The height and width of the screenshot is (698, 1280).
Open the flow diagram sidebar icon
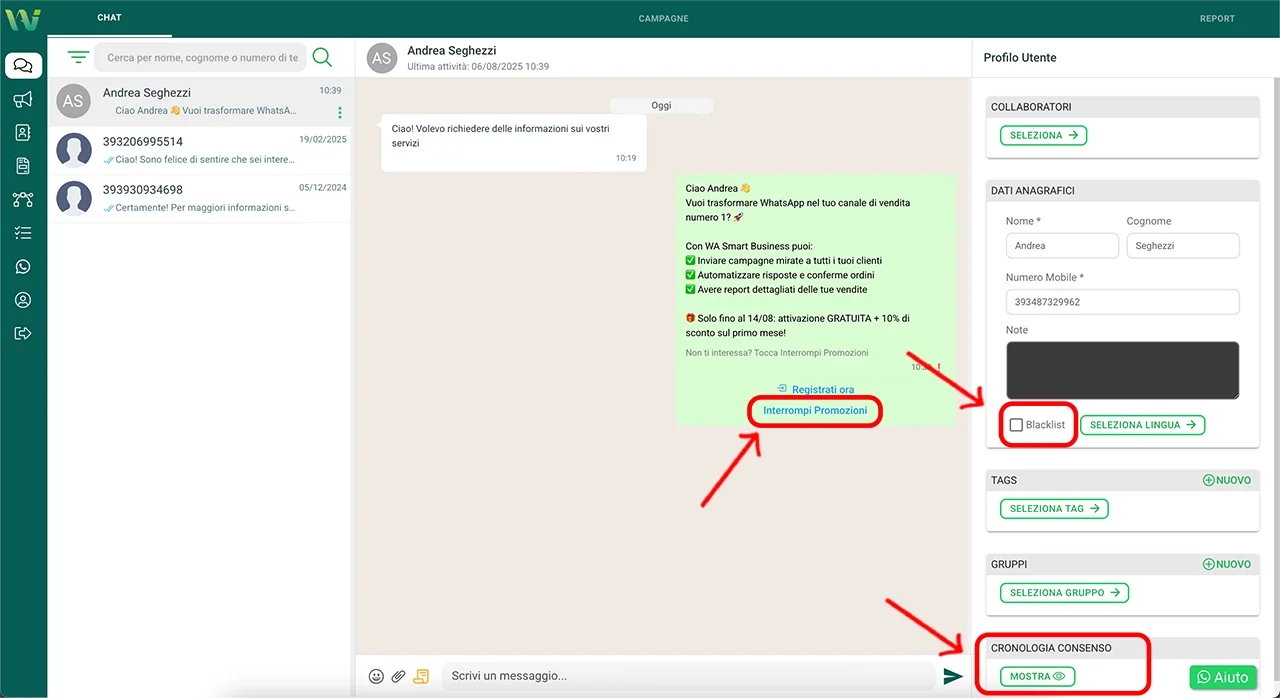(x=23, y=200)
